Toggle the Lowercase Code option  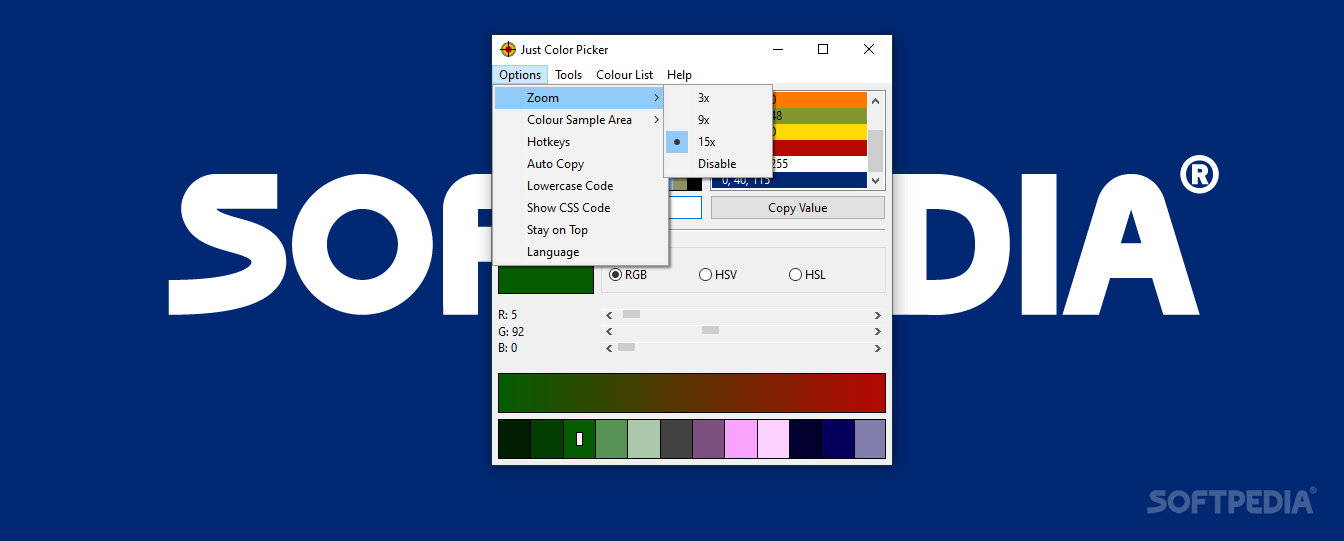580,186
